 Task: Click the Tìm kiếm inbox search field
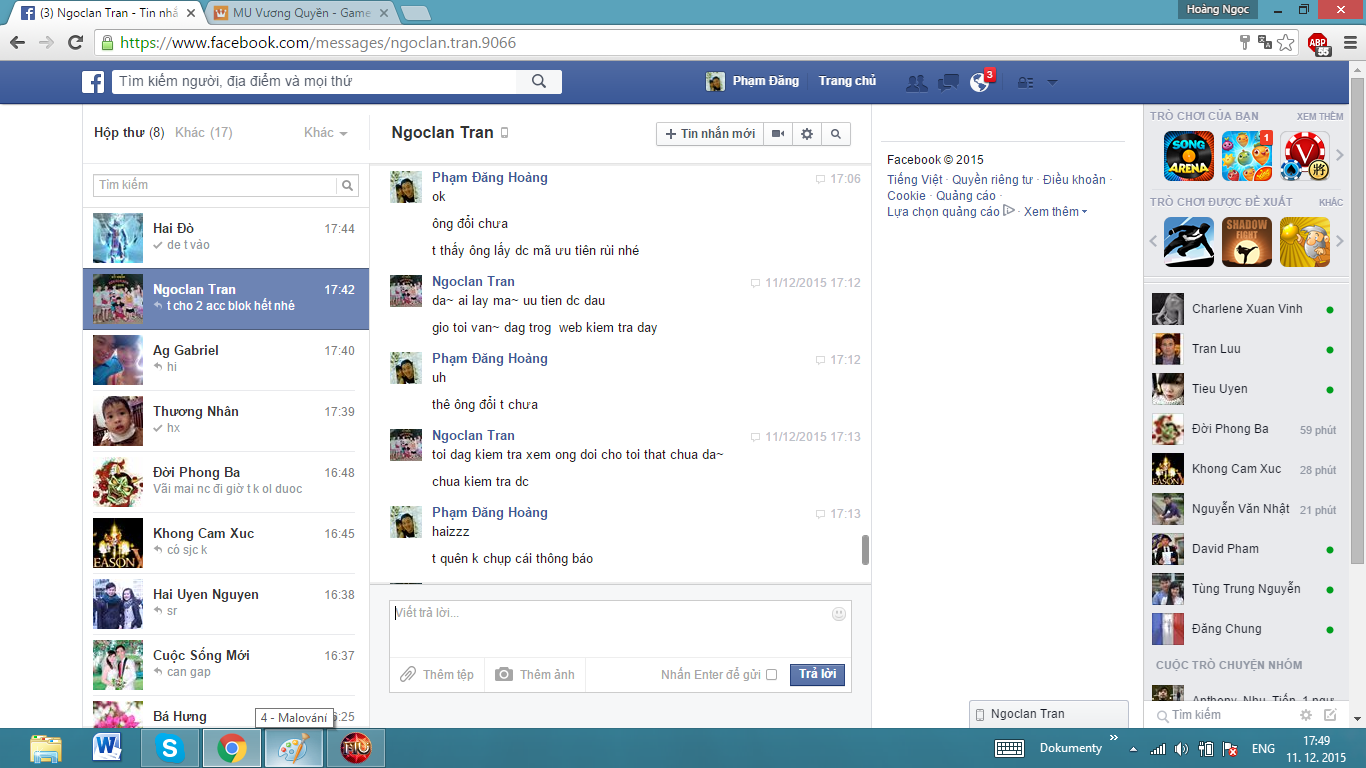click(x=215, y=186)
